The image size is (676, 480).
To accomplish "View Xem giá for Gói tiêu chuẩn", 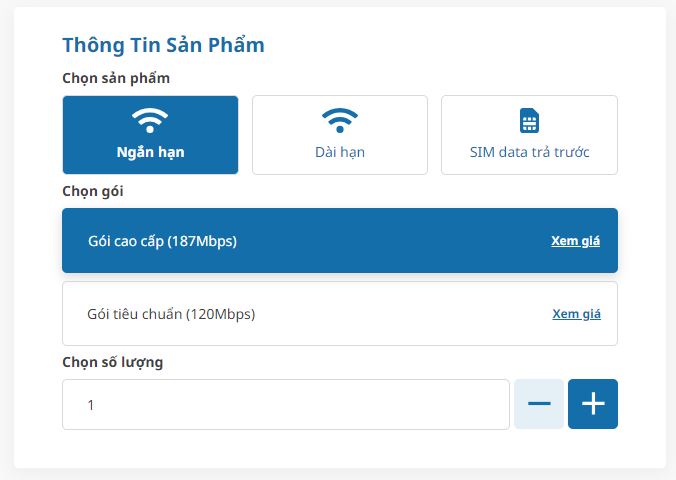I will click(576, 314).
